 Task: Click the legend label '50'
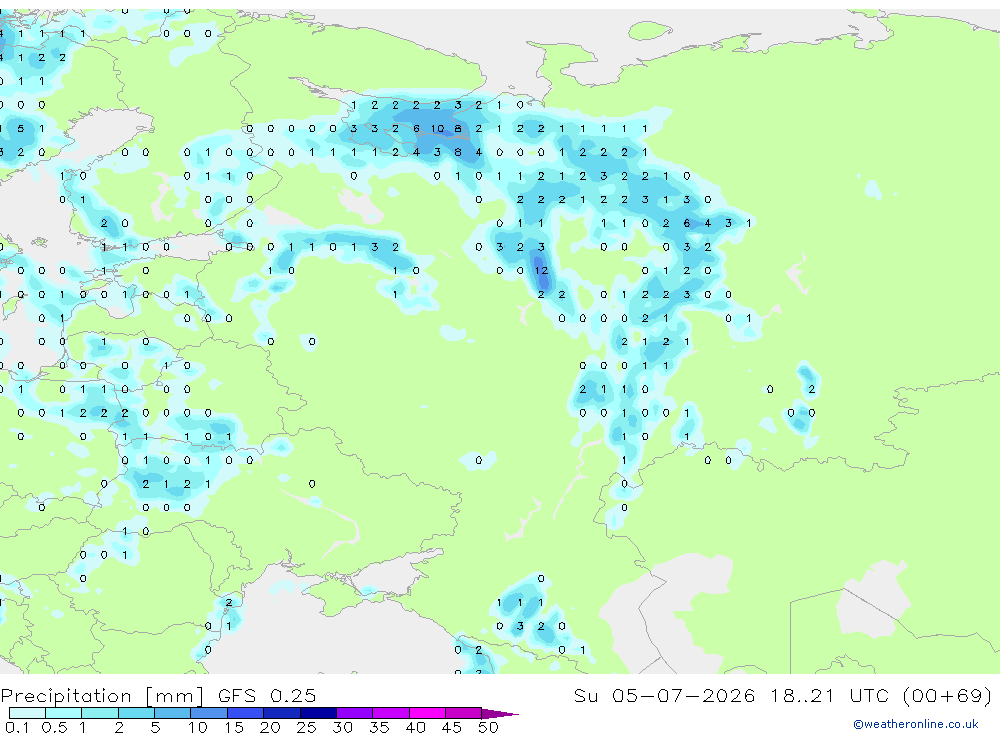coord(488,727)
